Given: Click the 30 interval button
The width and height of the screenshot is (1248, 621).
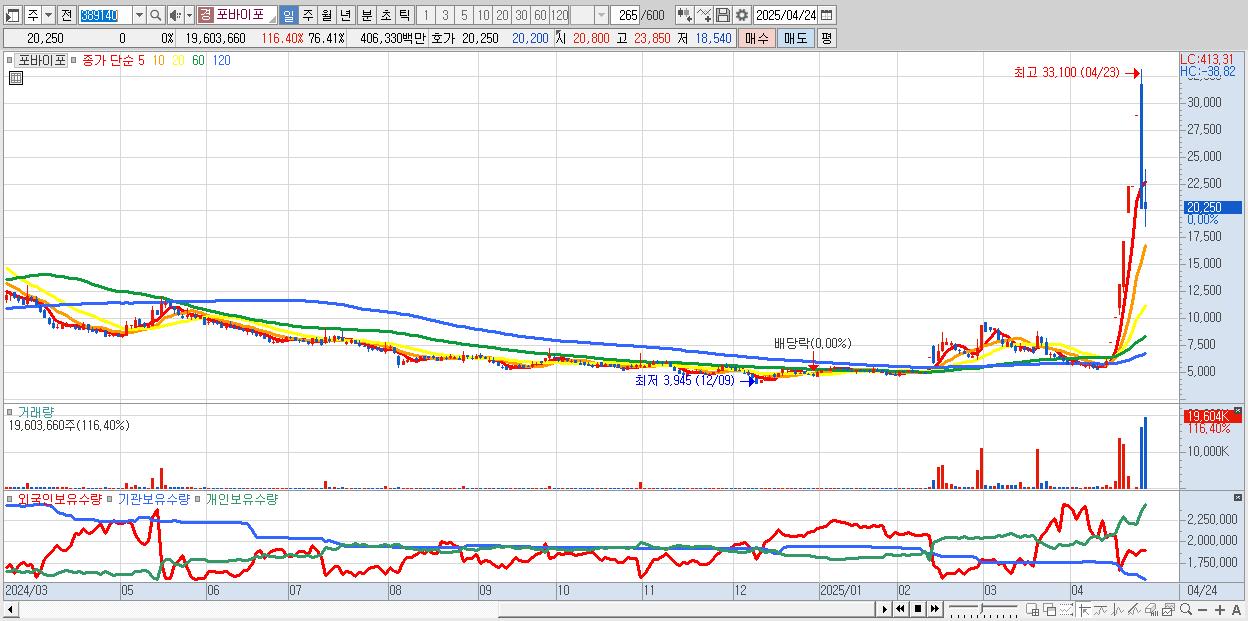Looking at the screenshot, I should coord(521,15).
